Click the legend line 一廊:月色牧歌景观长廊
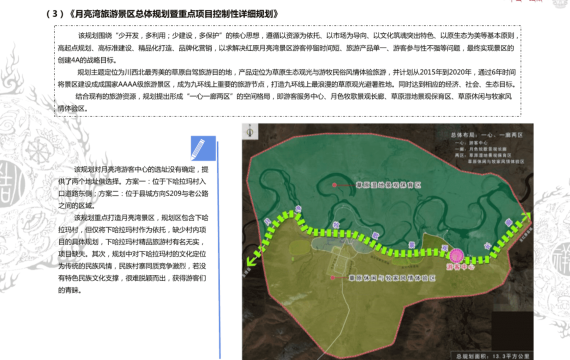The width and height of the screenshot is (570, 360). point(481,149)
